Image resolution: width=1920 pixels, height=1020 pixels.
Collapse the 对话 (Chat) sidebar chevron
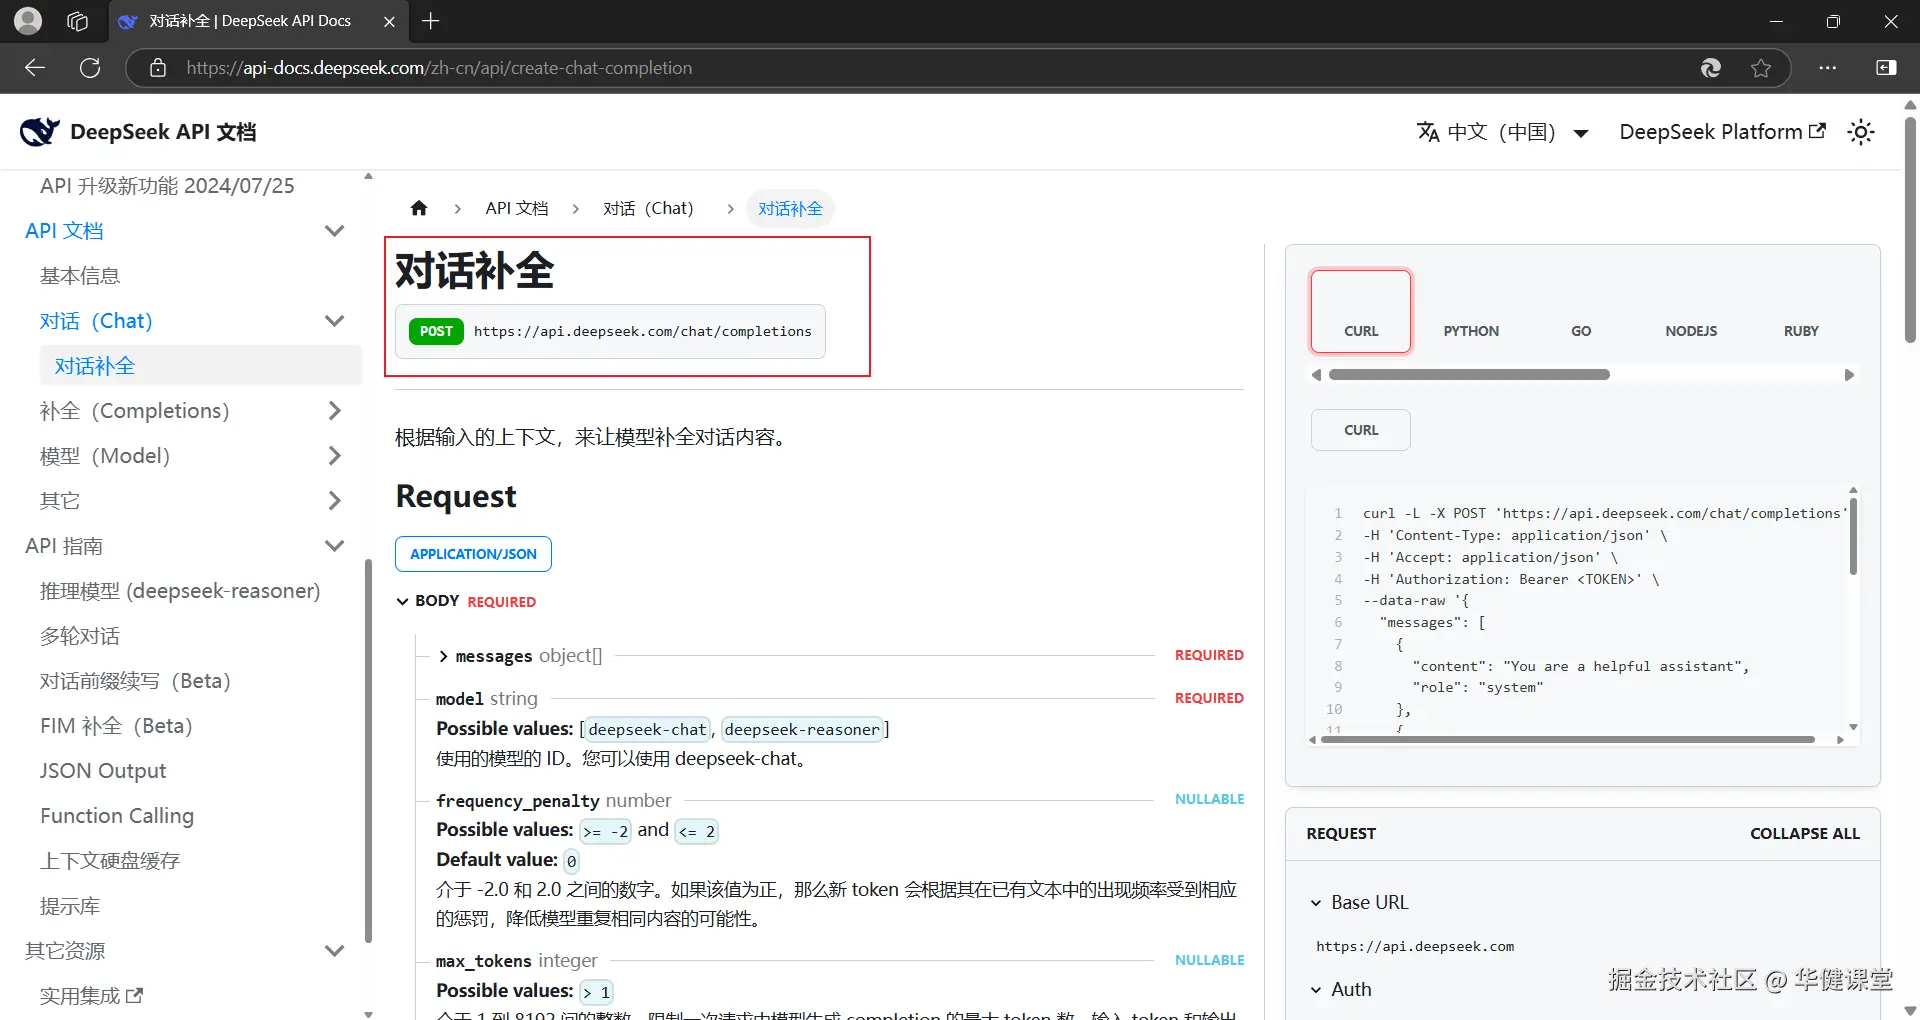coord(335,321)
